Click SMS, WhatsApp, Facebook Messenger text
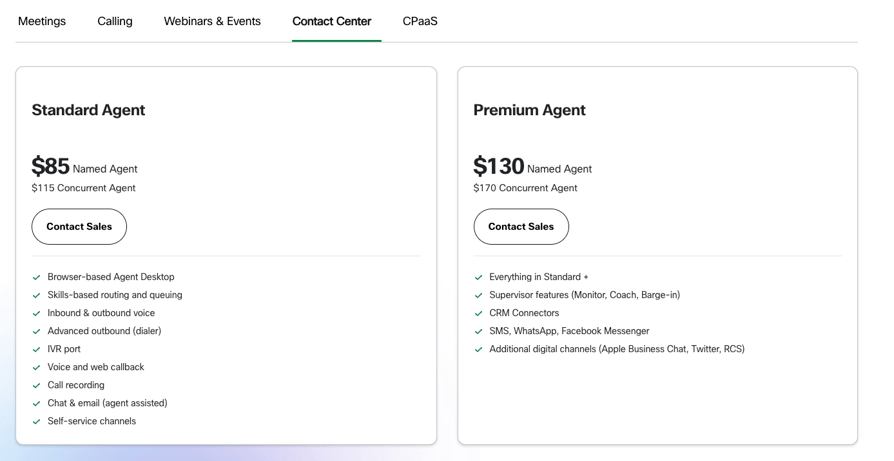This screenshot has width=894, height=461. [569, 331]
